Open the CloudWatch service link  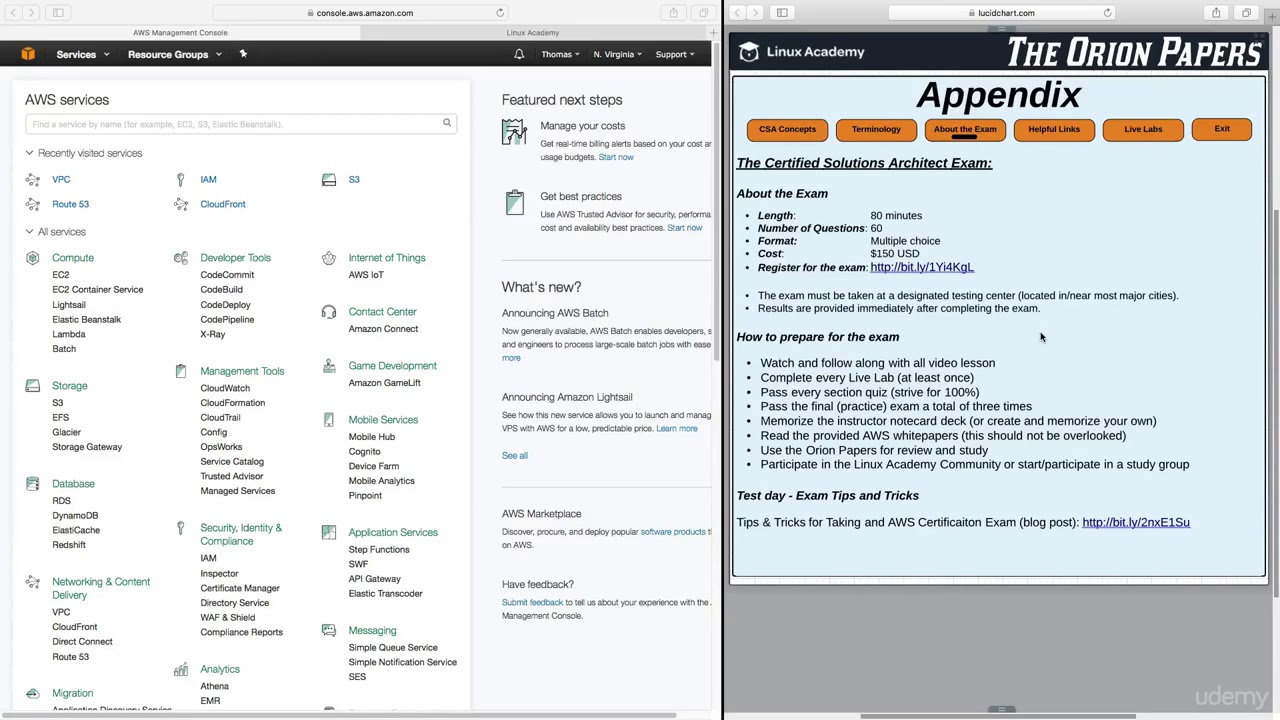click(225, 388)
